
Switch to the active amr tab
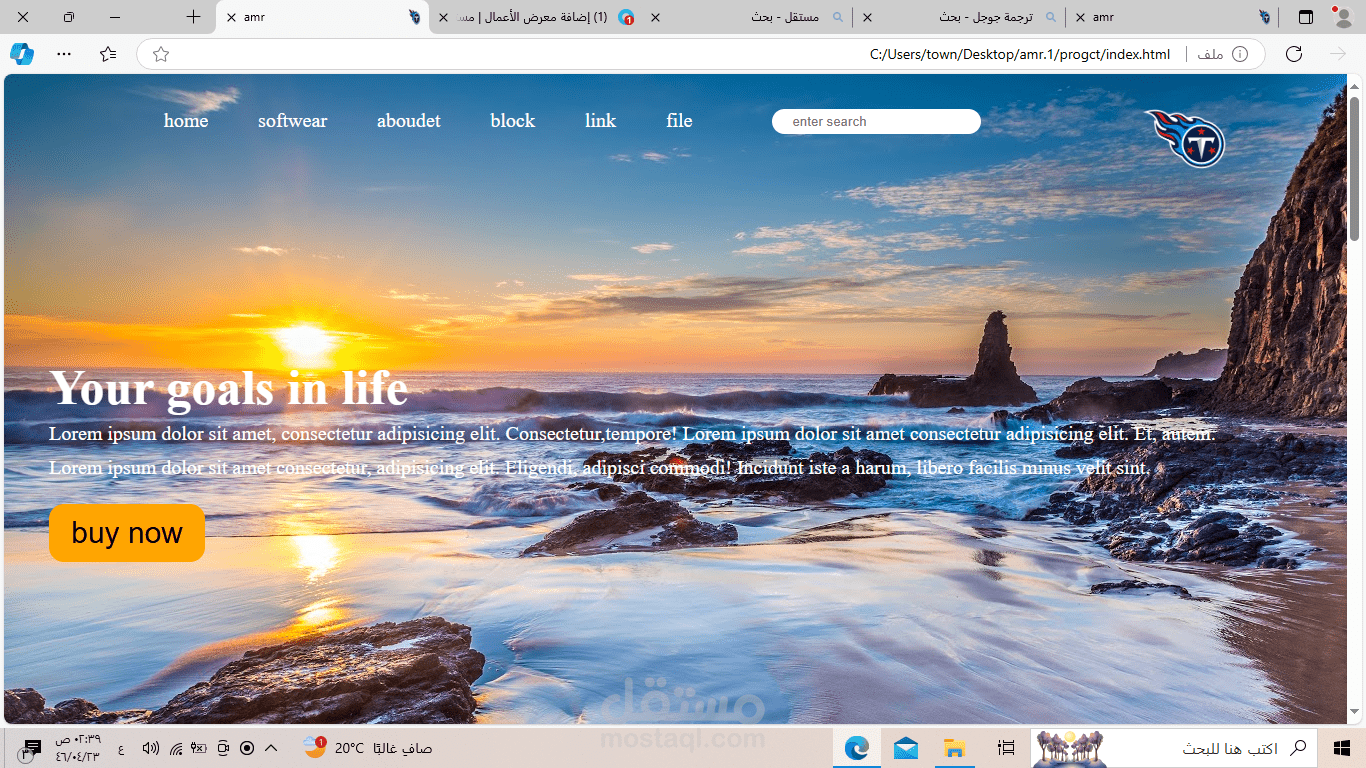pyautogui.click(x=320, y=17)
